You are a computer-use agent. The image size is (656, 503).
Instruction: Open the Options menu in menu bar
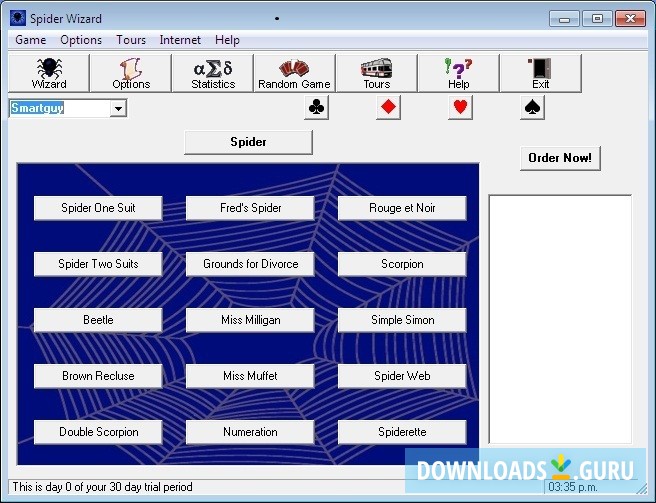pyautogui.click(x=81, y=40)
